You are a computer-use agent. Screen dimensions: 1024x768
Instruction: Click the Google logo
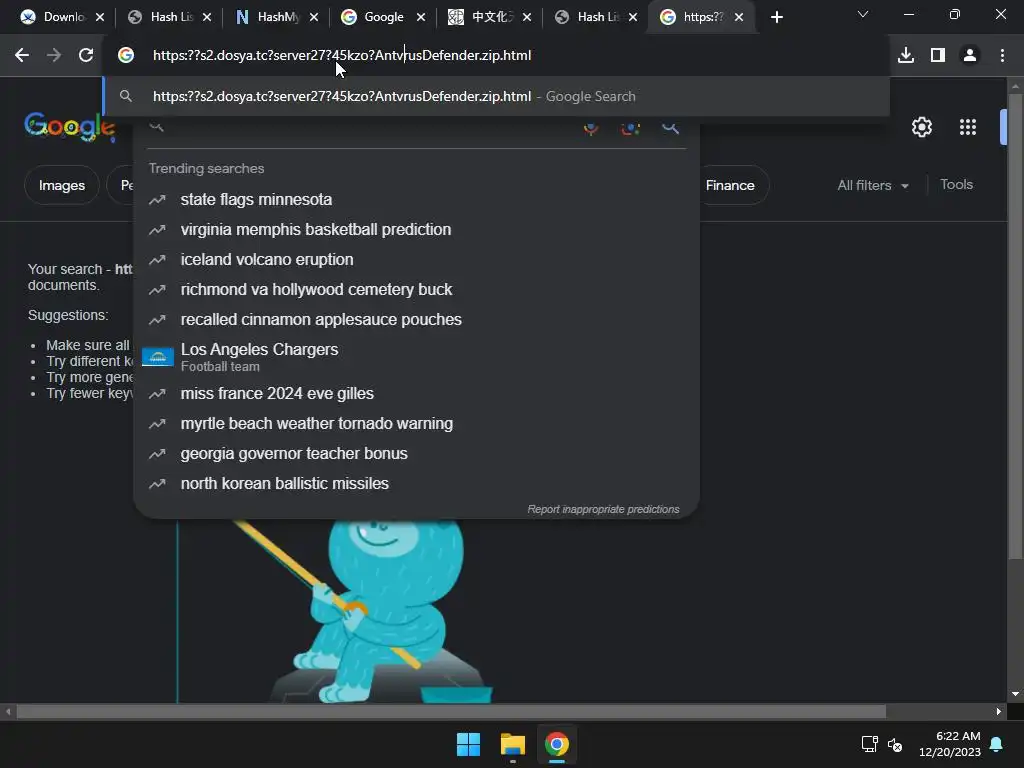(x=70, y=127)
